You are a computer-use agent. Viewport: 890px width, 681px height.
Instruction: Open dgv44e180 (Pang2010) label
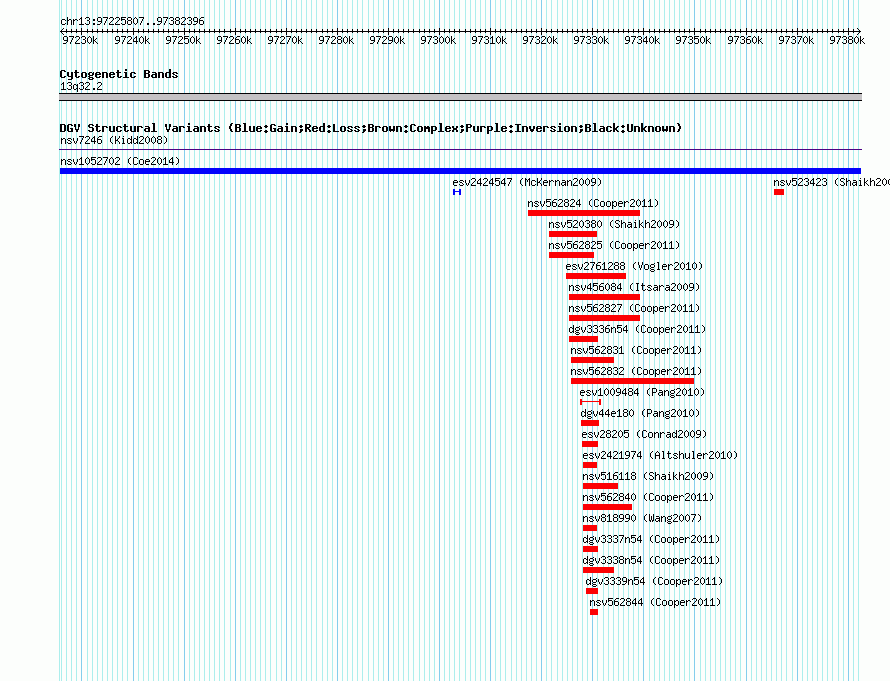pyautogui.click(x=640, y=413)
